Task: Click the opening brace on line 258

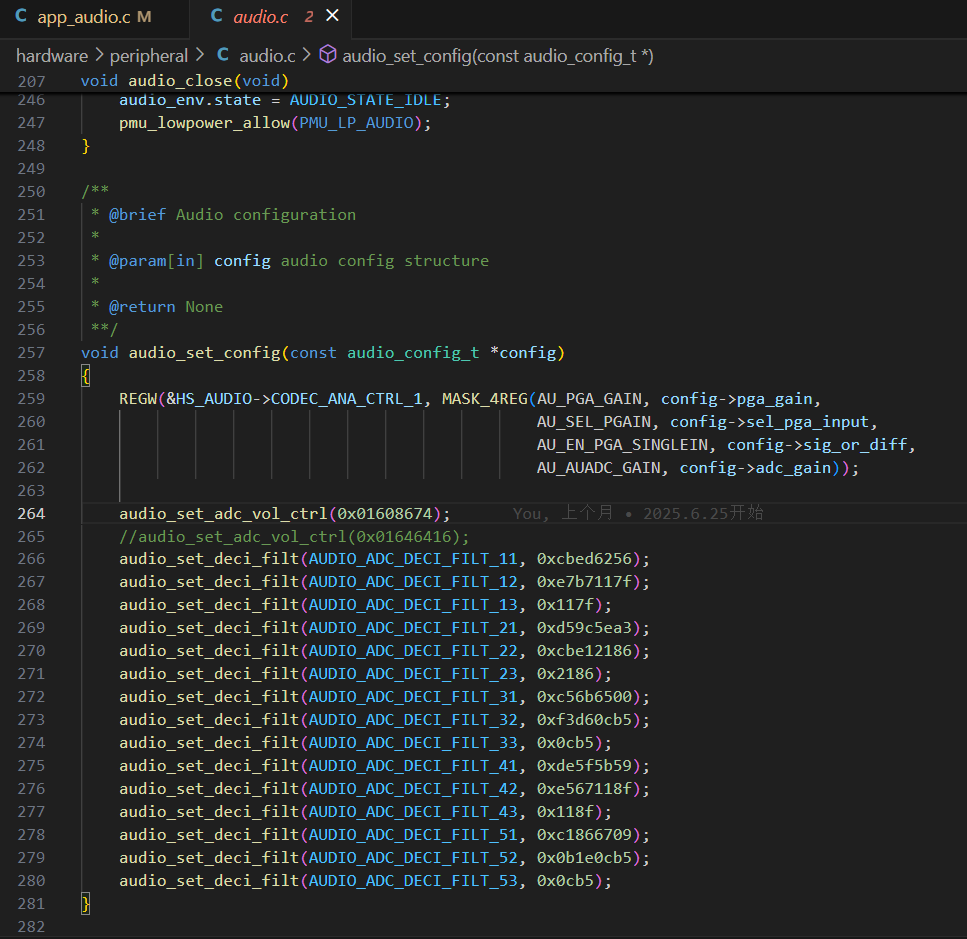Action: click(86, 375)
